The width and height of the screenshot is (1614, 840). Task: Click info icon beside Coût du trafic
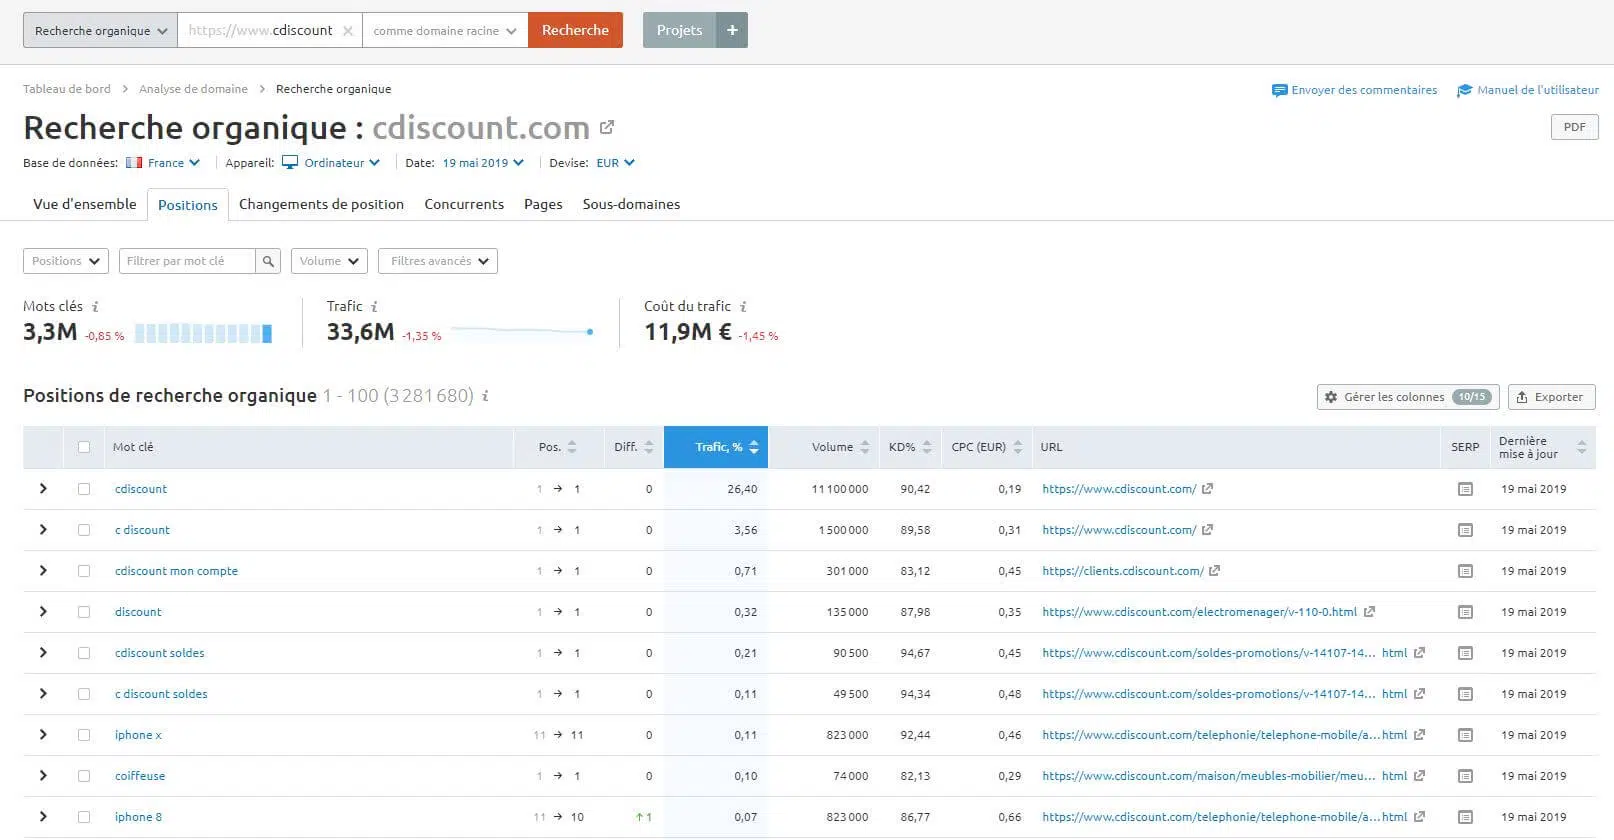pyautogui.click(x=743, y=307)
